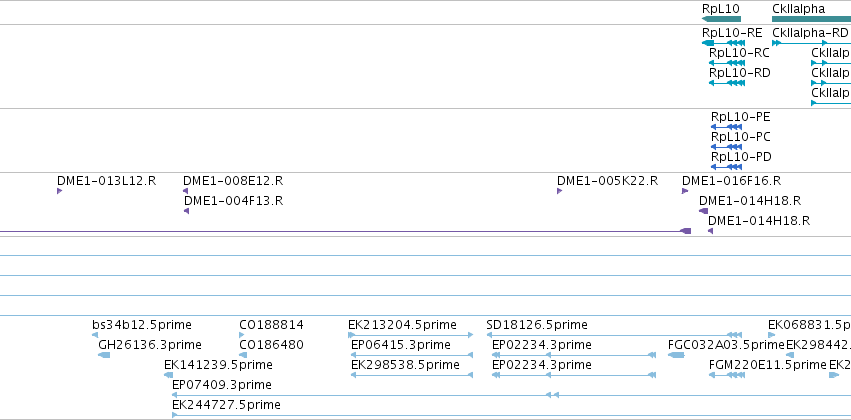Image resolution: width=851 pixels, height=420 pixels.
Task: Click the CkIIalpha gene bar
Action: [x=811, y=19]
